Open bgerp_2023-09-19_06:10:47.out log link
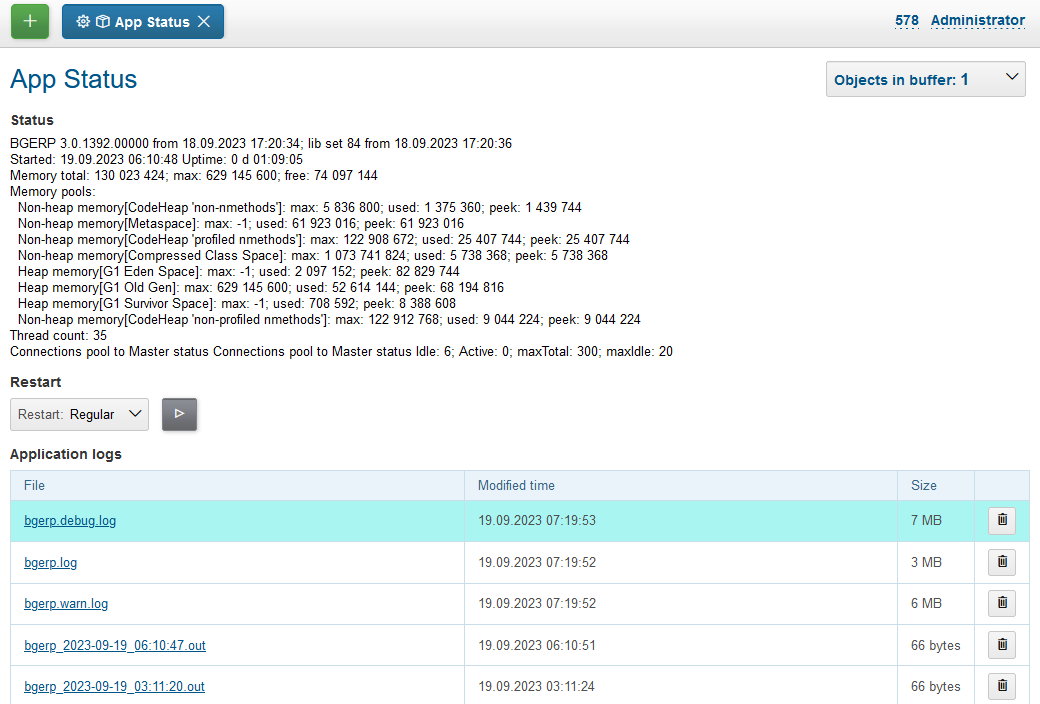The image size is (1040, 704). tap(115, 646)
